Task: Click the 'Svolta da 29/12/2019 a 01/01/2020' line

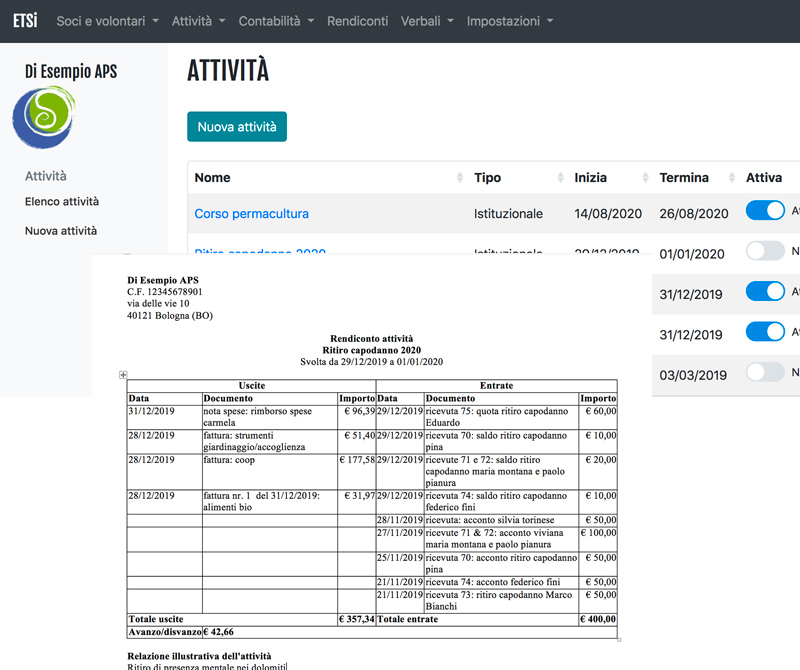Action: coord(371,362)
